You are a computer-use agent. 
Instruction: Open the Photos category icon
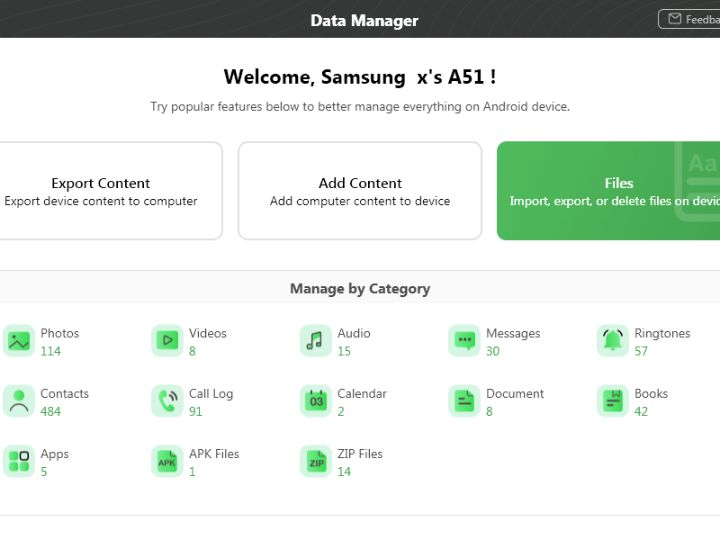click(x=19, y=341)
